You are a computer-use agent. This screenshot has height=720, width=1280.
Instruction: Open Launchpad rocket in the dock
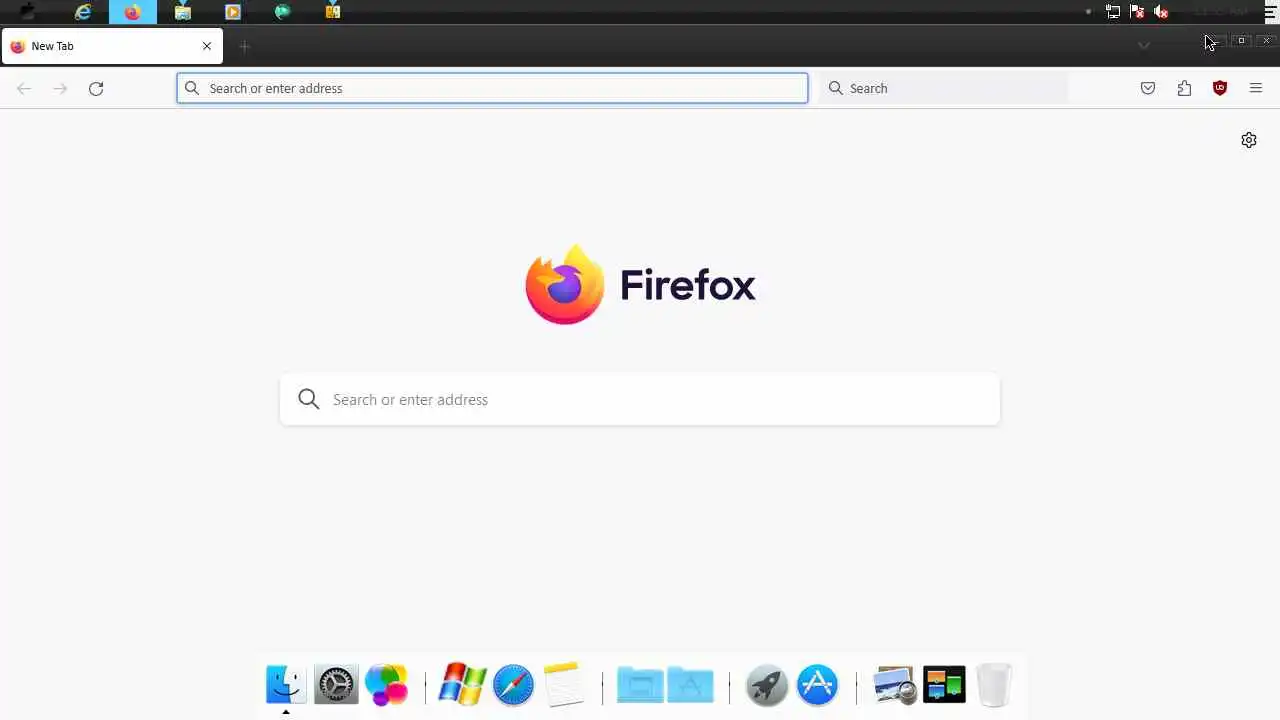coord(767,685)
